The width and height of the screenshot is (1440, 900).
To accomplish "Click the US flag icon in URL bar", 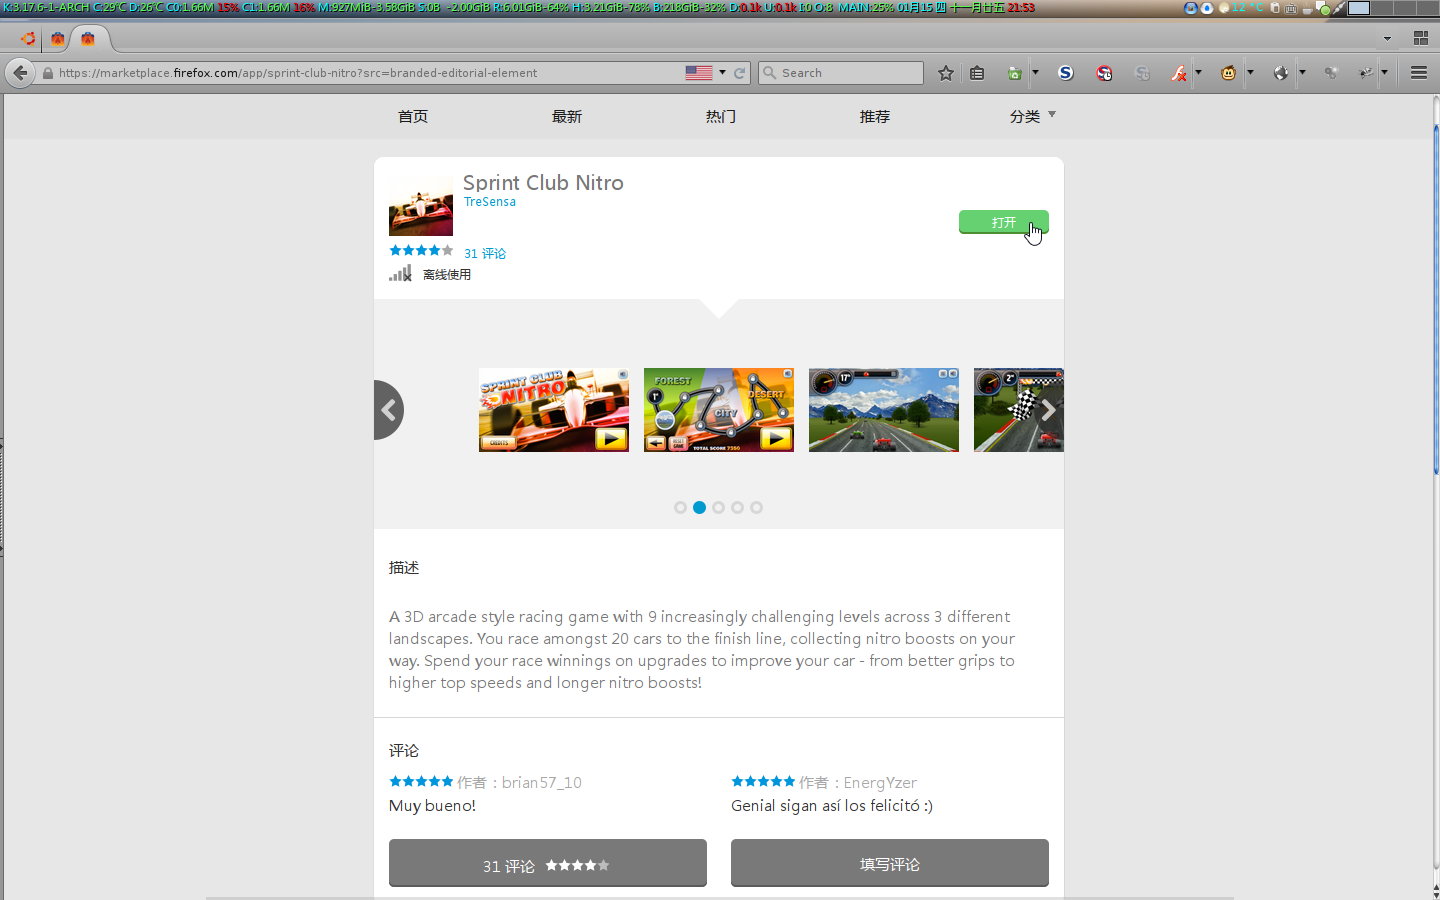I will pos(699,73).
